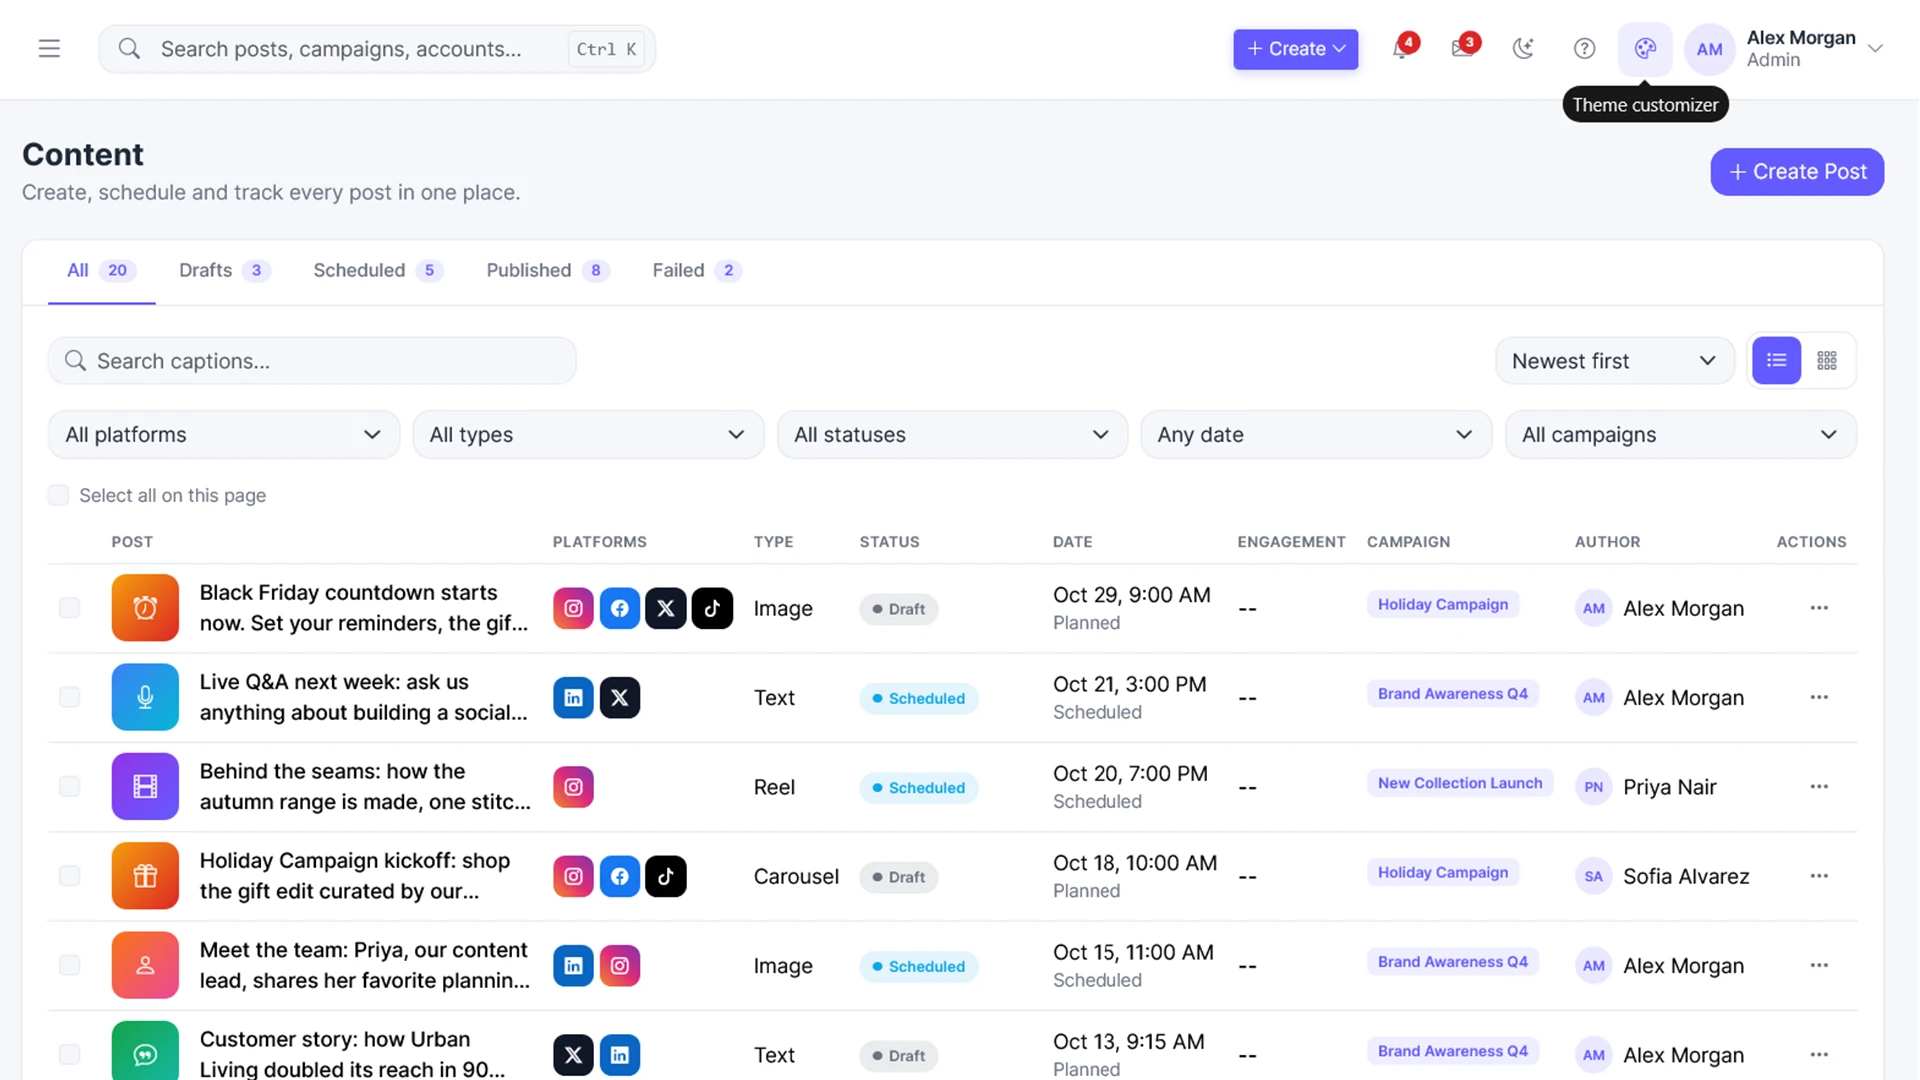The height and width of the screenshot is (1080, 1920).
Task: Focus the global search posts field
Action: point(377,48)
